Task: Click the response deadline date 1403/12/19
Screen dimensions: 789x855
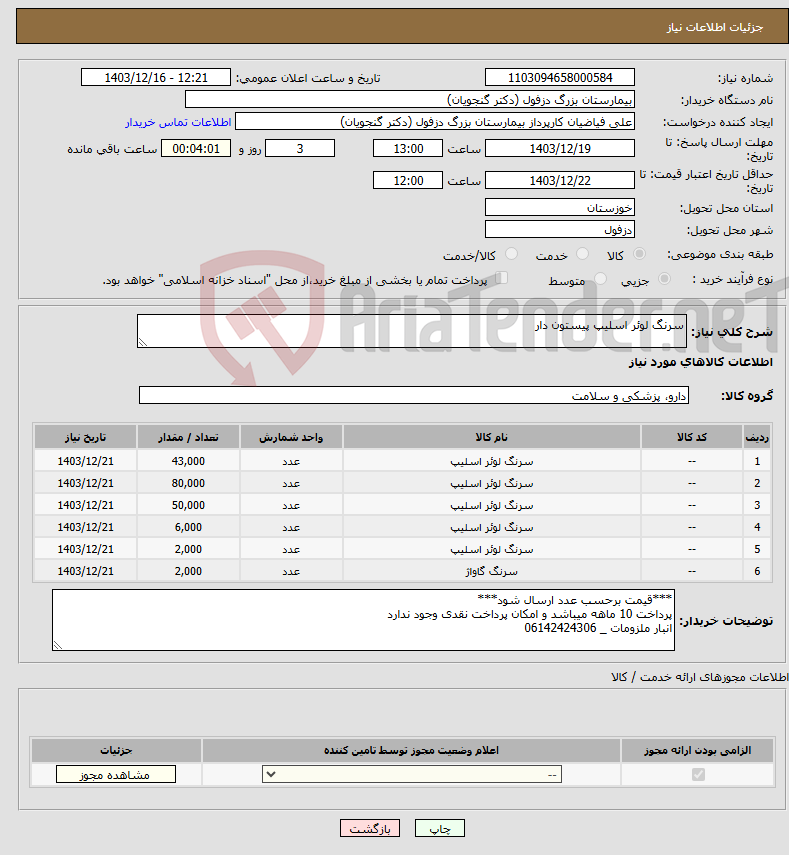Action: click(x=560, y=148)
